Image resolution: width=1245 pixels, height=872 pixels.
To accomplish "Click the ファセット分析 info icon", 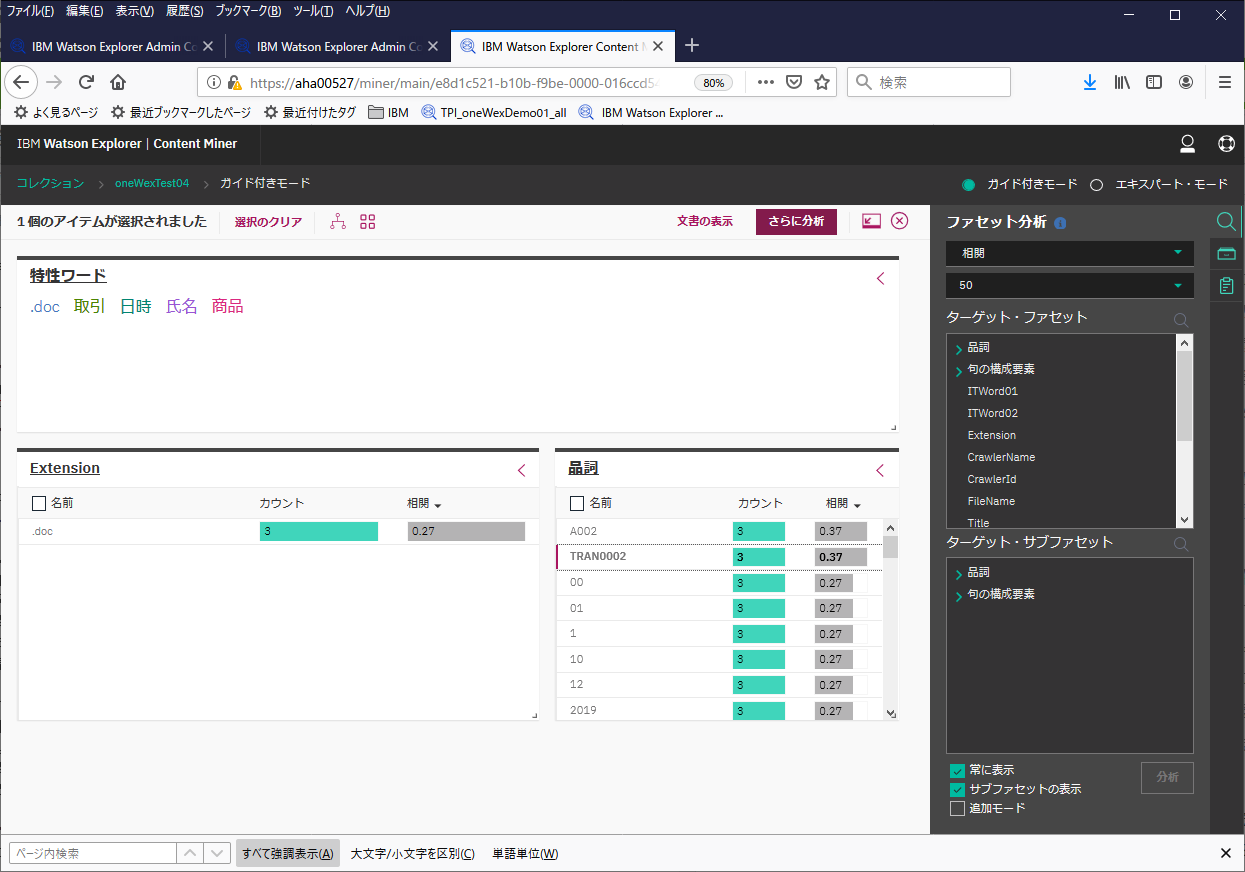I will coord(1060,223).
